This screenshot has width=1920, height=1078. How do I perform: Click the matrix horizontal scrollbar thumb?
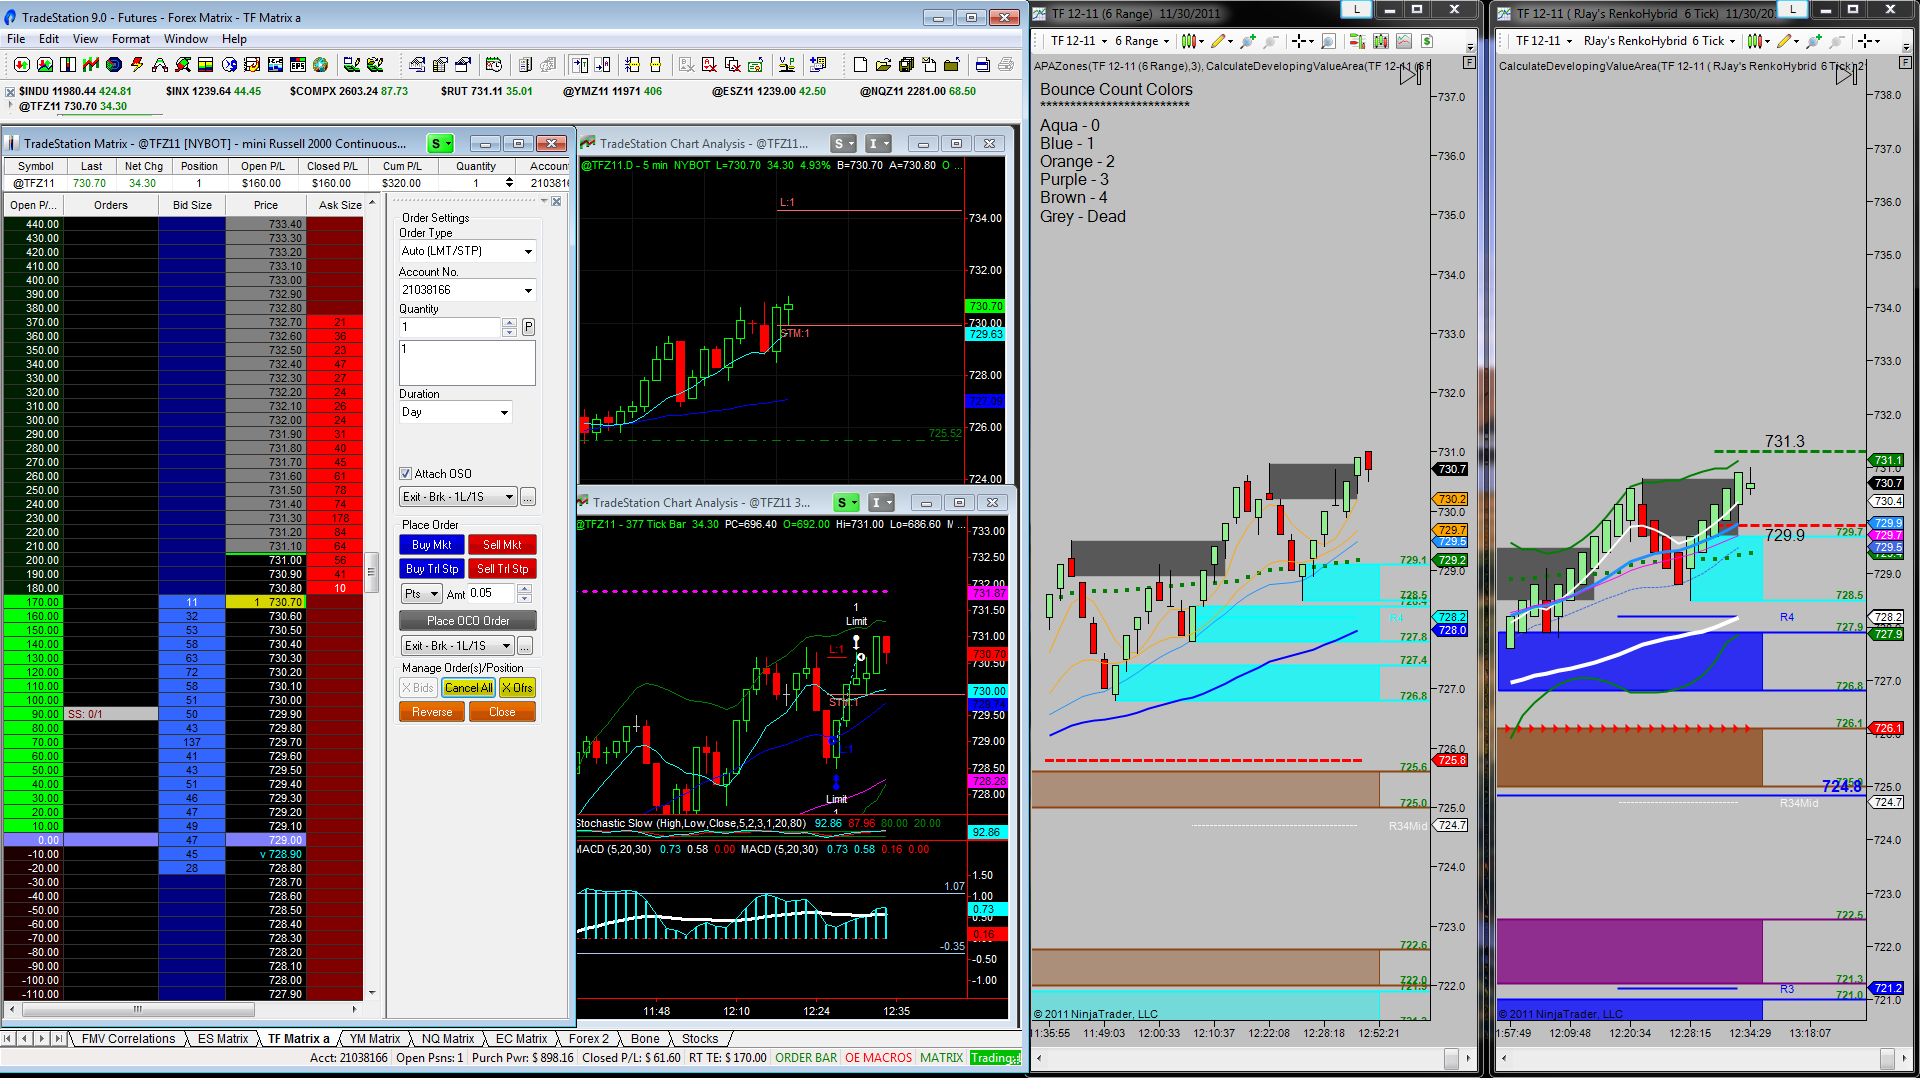(x=138, y=1009)
